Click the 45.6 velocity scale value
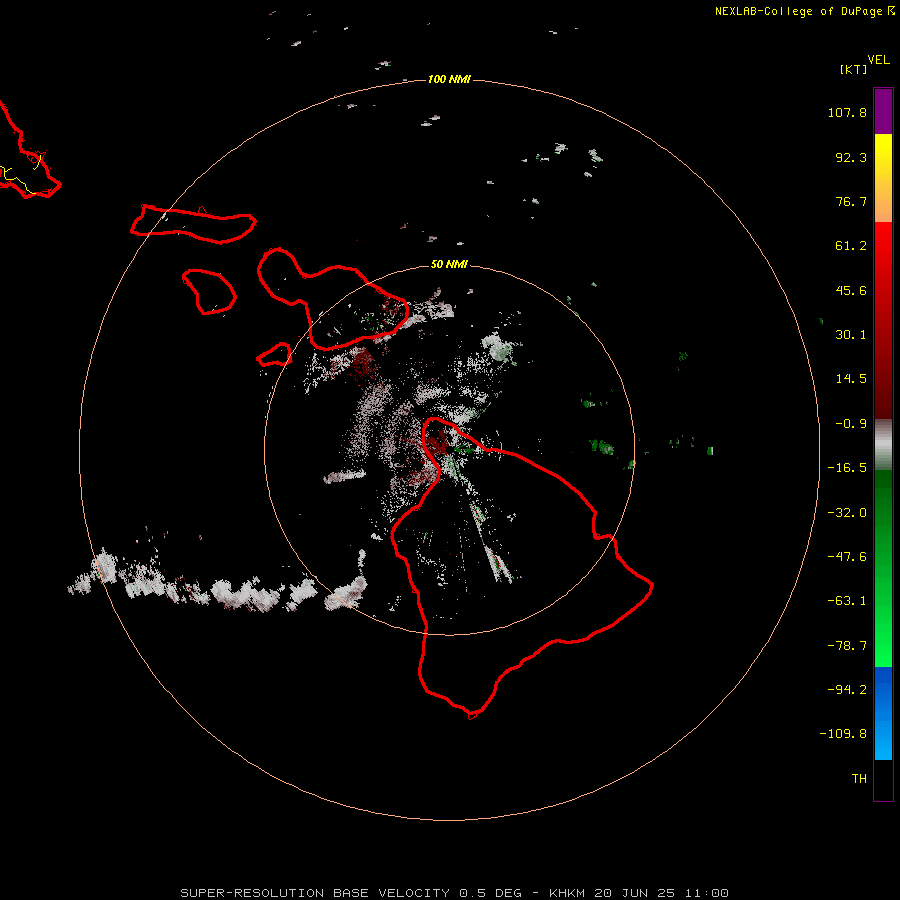This screenshot has height=900, width=900. point(851,290)
